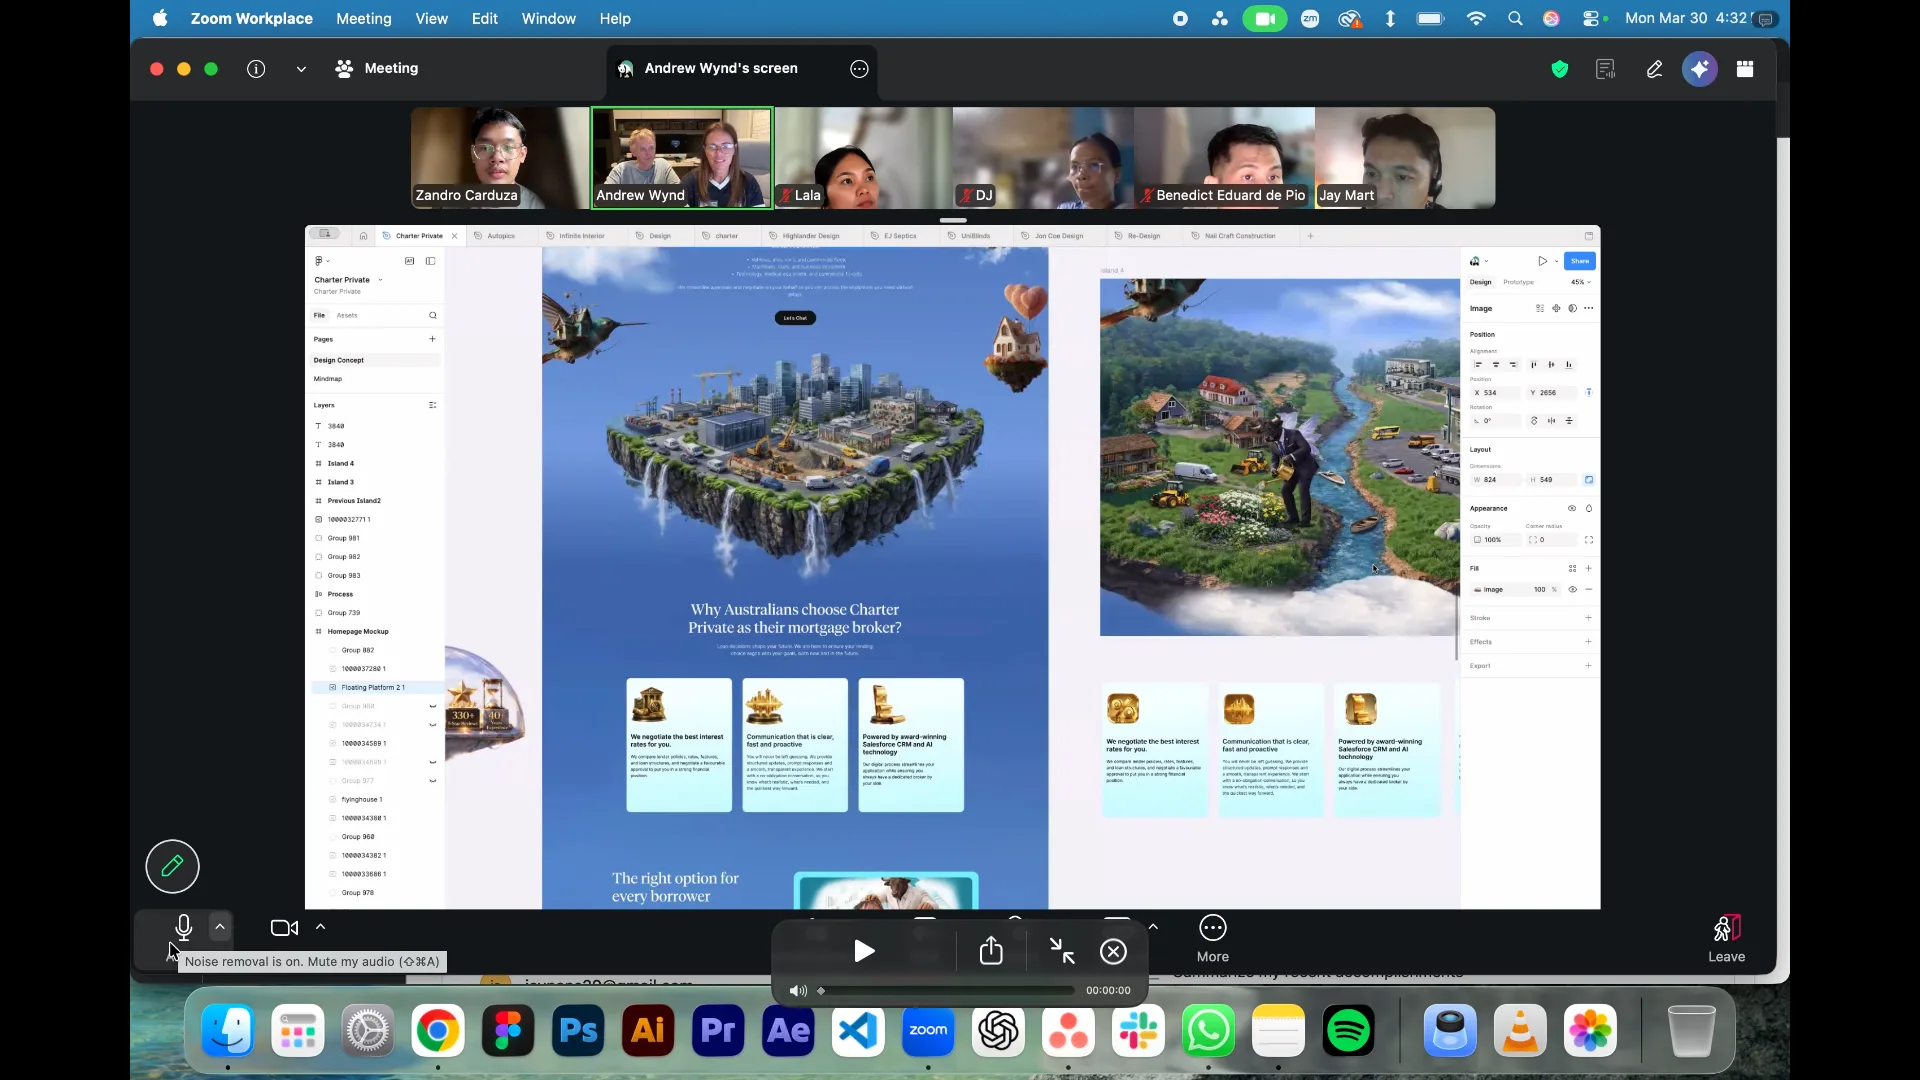
Task: Open the blend mode droplet icon in Appearance
Action: point(1589,509)
